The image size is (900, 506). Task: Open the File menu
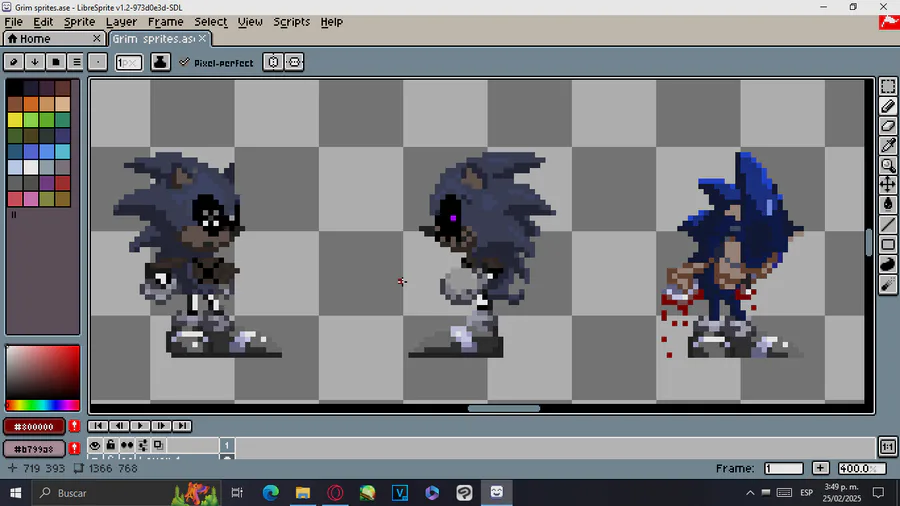(x=14, y=22)
